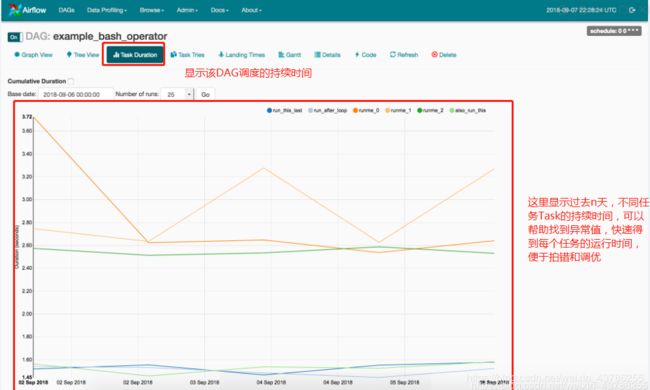Open Tree View tab

83,55
